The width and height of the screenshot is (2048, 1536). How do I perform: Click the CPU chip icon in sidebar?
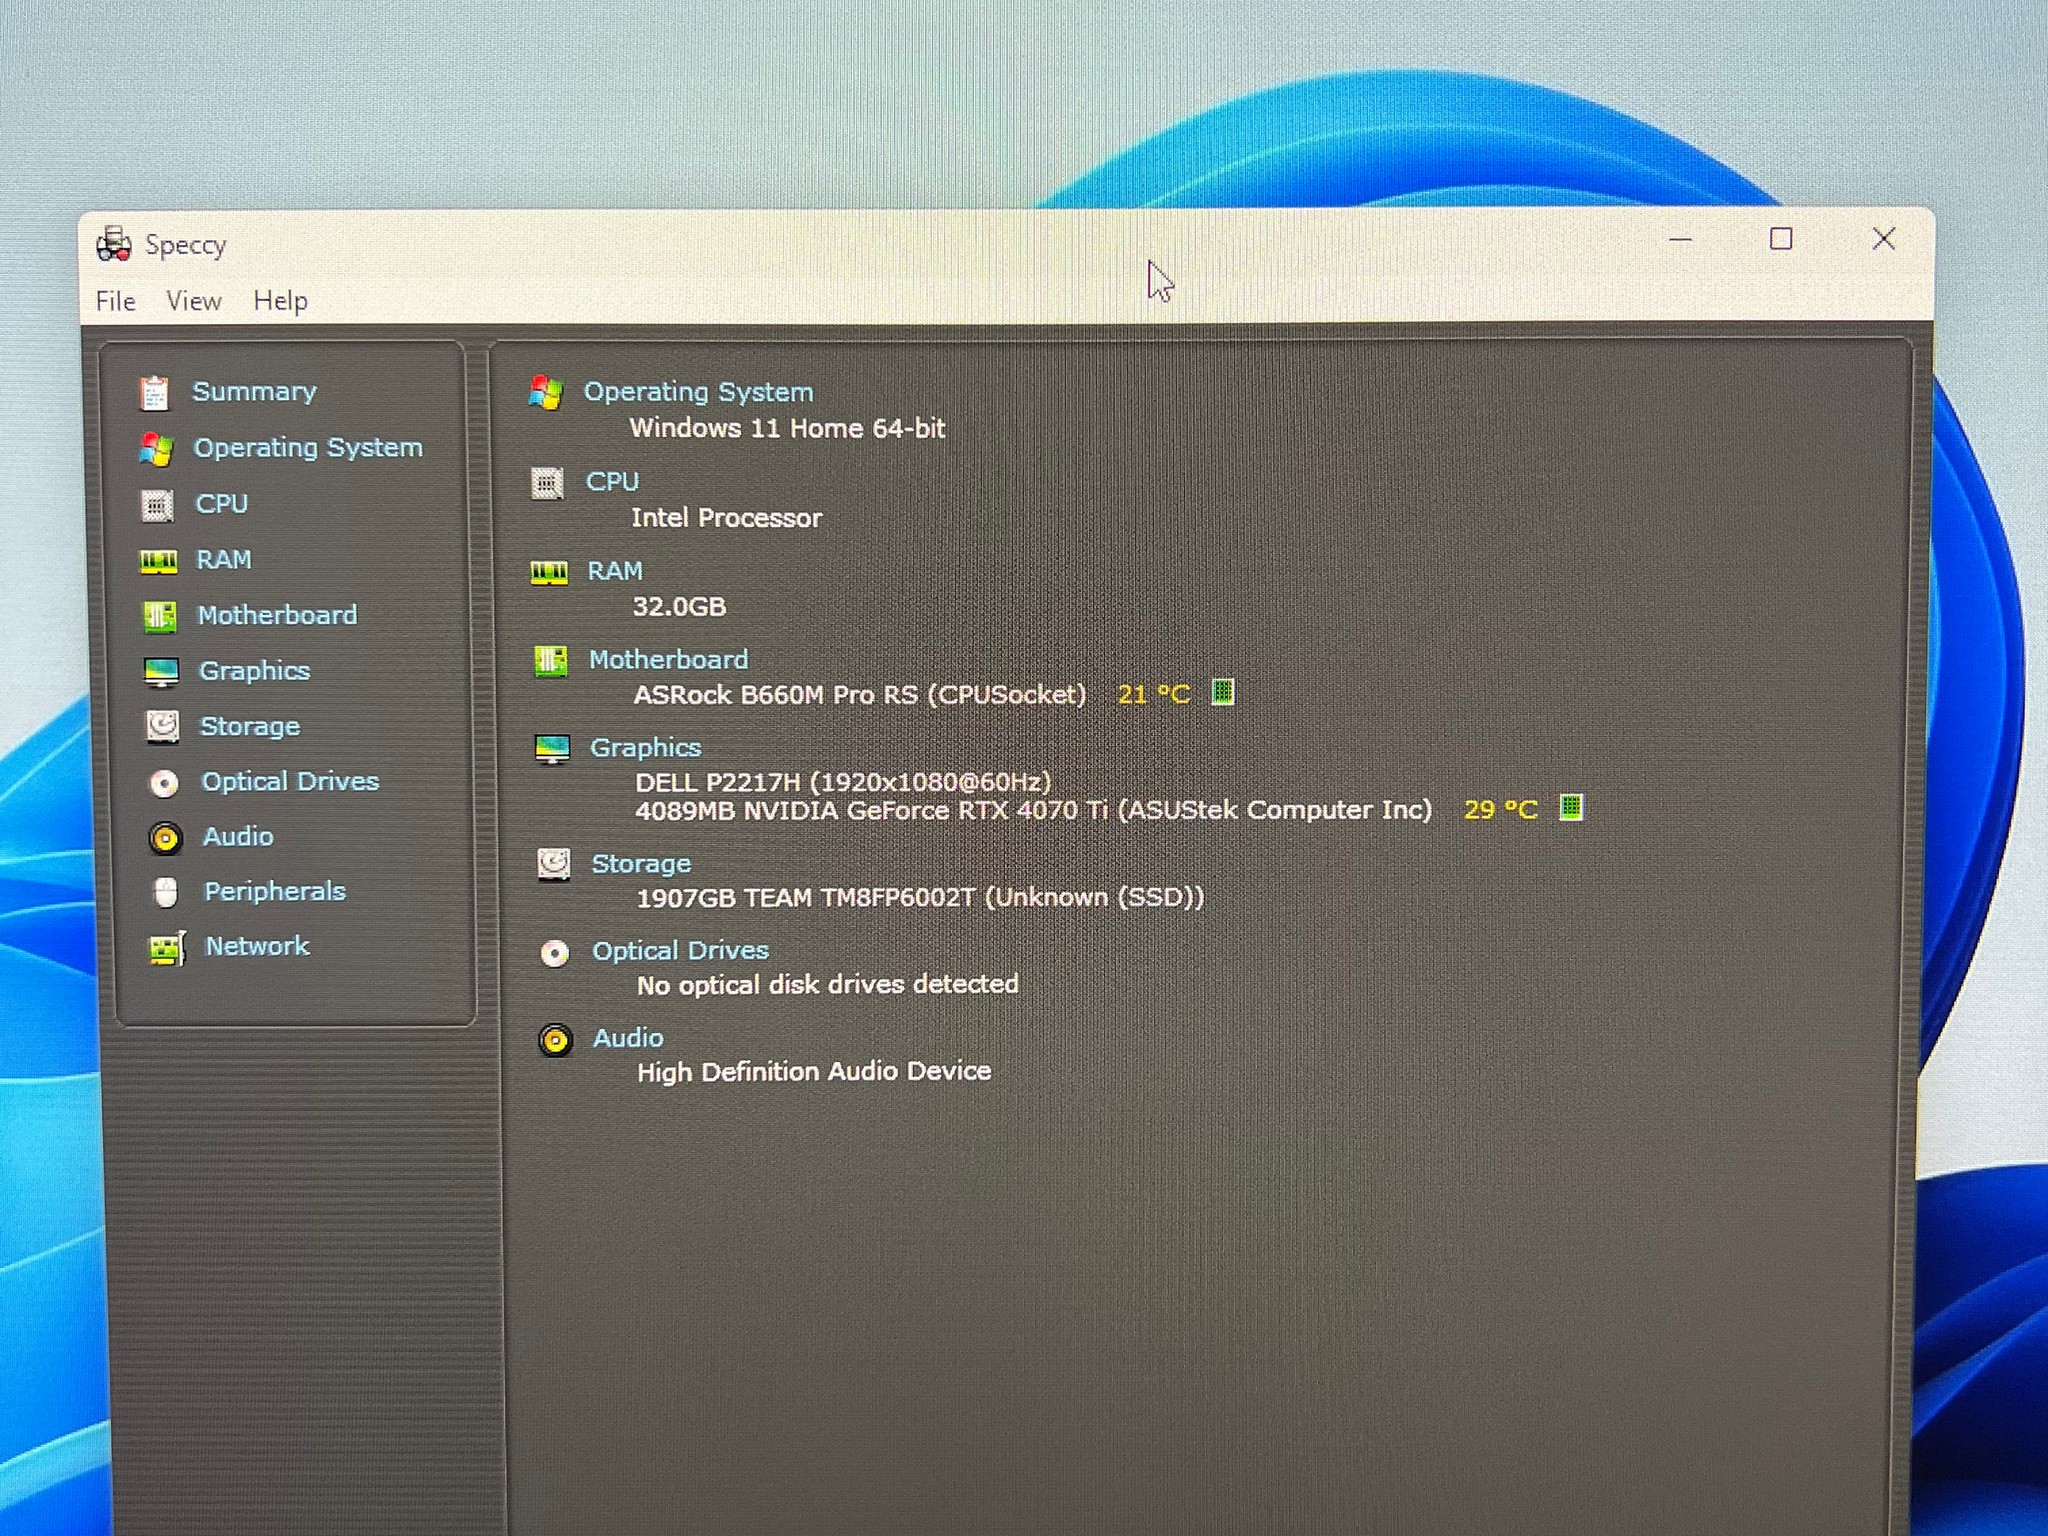pyautogui.click(x=157, y=505)
